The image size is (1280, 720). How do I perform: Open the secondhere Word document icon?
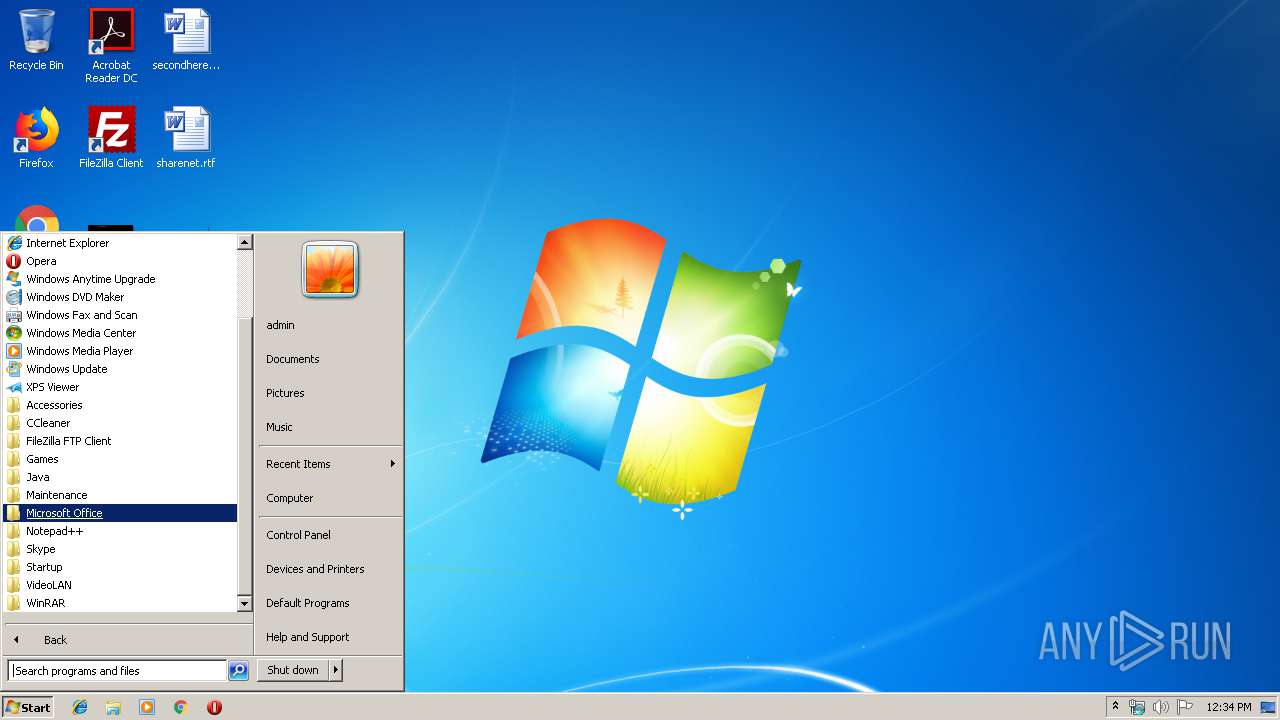[x=186, y=40]
